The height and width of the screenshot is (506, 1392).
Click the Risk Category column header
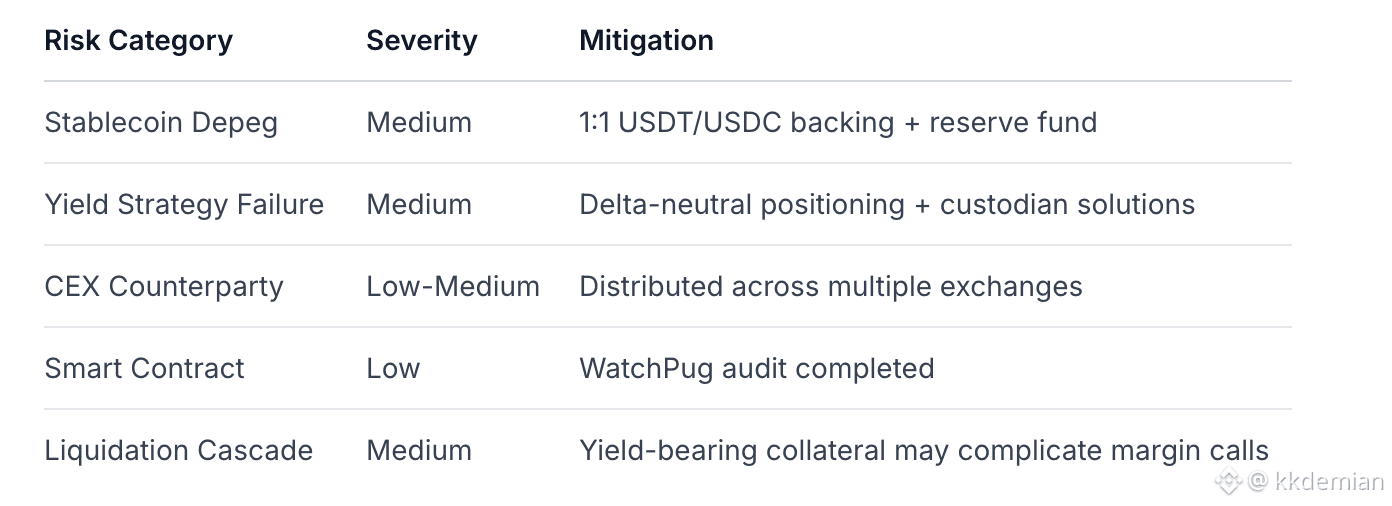[138, 41]
